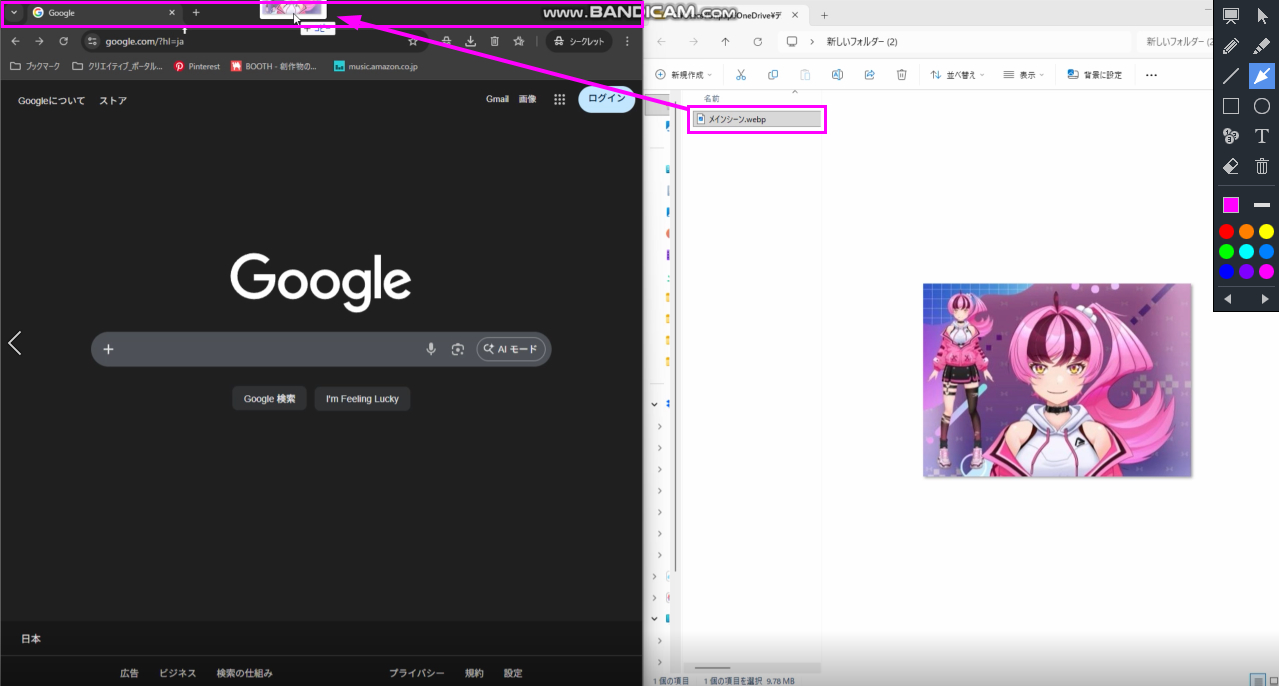The image size is (1279, 686).
Task: Choose the ellipse shape tool
Action: tap(1262, 106)
